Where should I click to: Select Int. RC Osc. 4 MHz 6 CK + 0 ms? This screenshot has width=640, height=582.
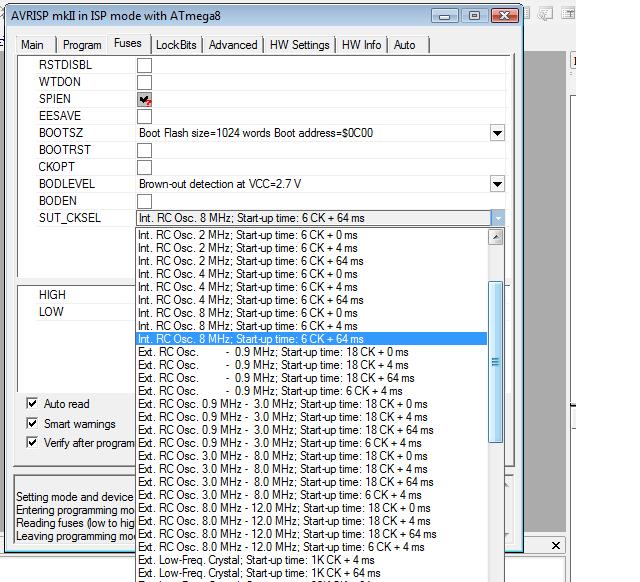pyautogui.click(x=311, y=274)
